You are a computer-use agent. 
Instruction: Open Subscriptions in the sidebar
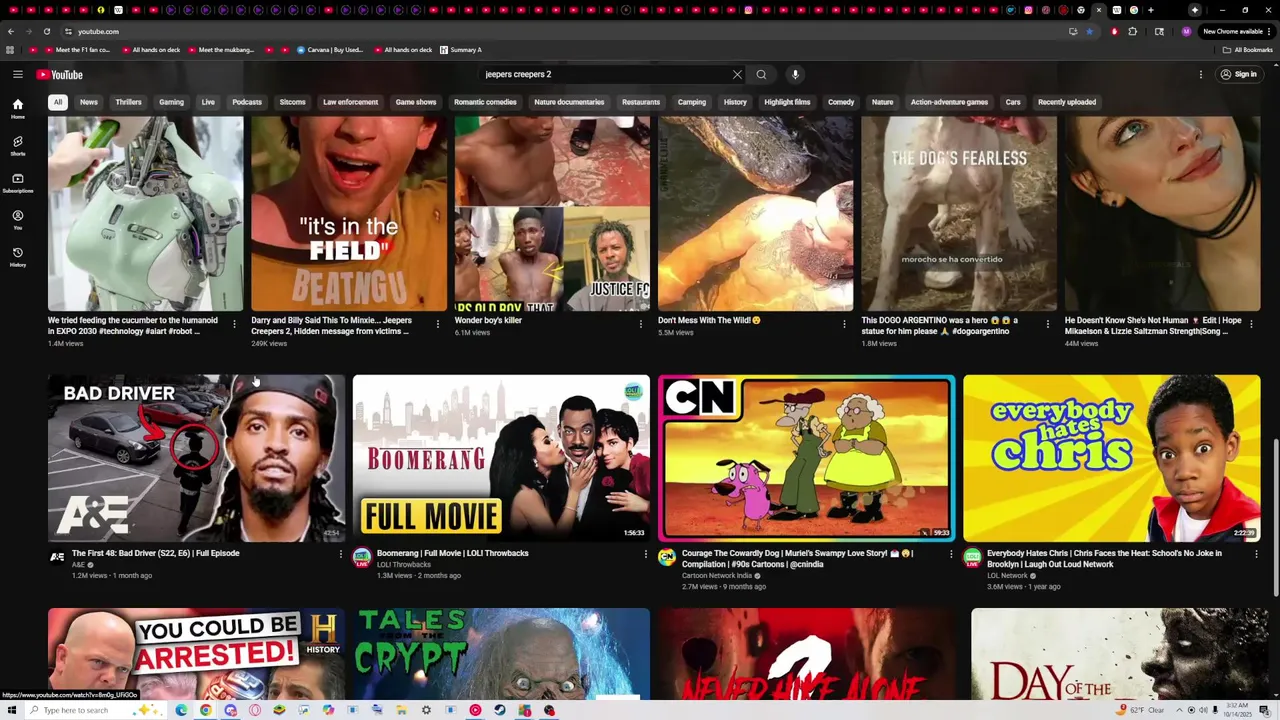click(x=17, y=183)
